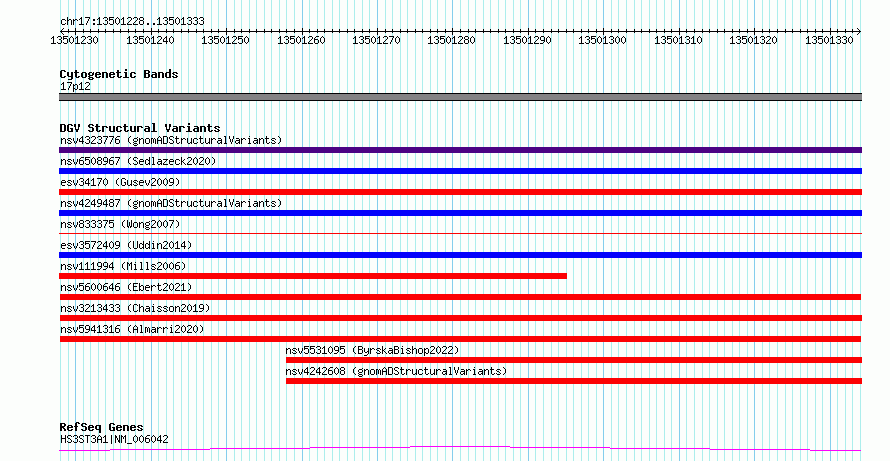Open variant label nsv6508967 (Sedlazeck2020)
This screenshot has width=890, height=461.
click(x=138, y=161)
